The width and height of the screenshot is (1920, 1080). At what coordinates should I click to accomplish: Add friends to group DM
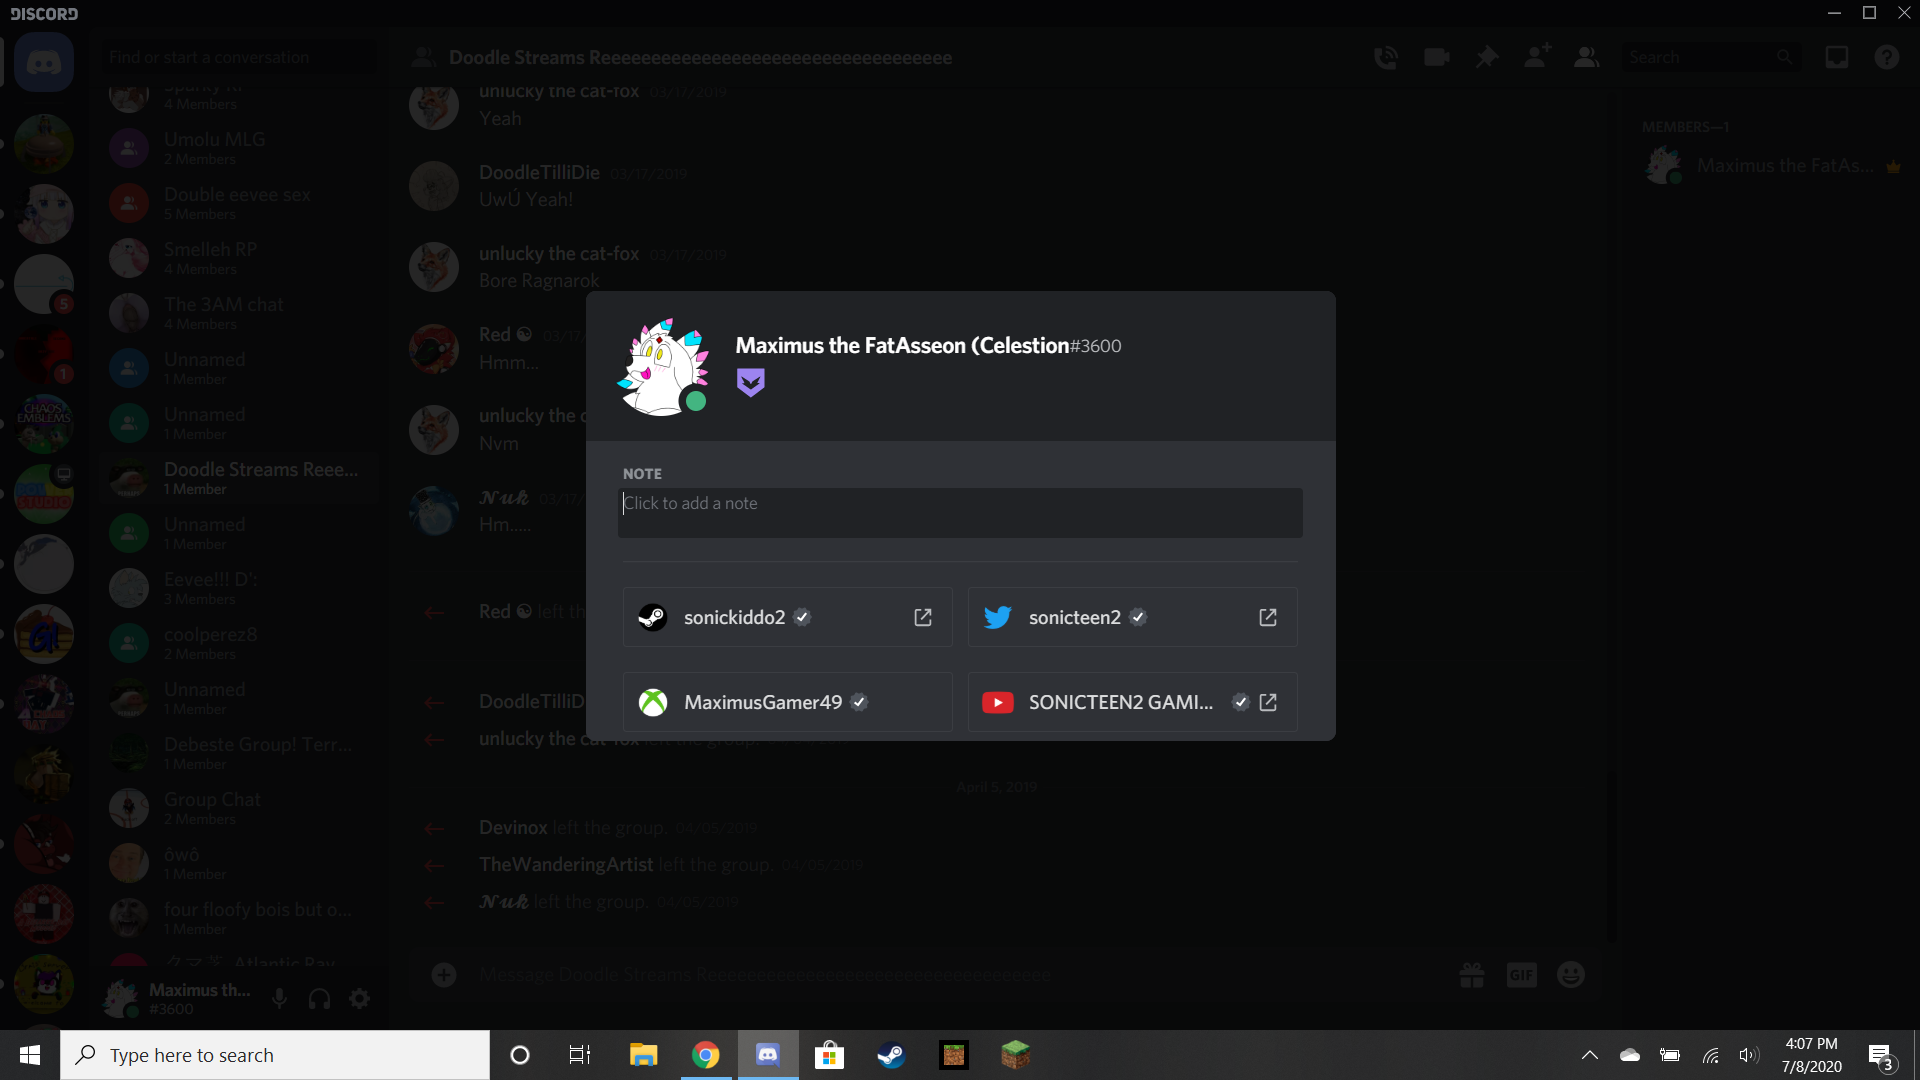tap(1537, 57)
